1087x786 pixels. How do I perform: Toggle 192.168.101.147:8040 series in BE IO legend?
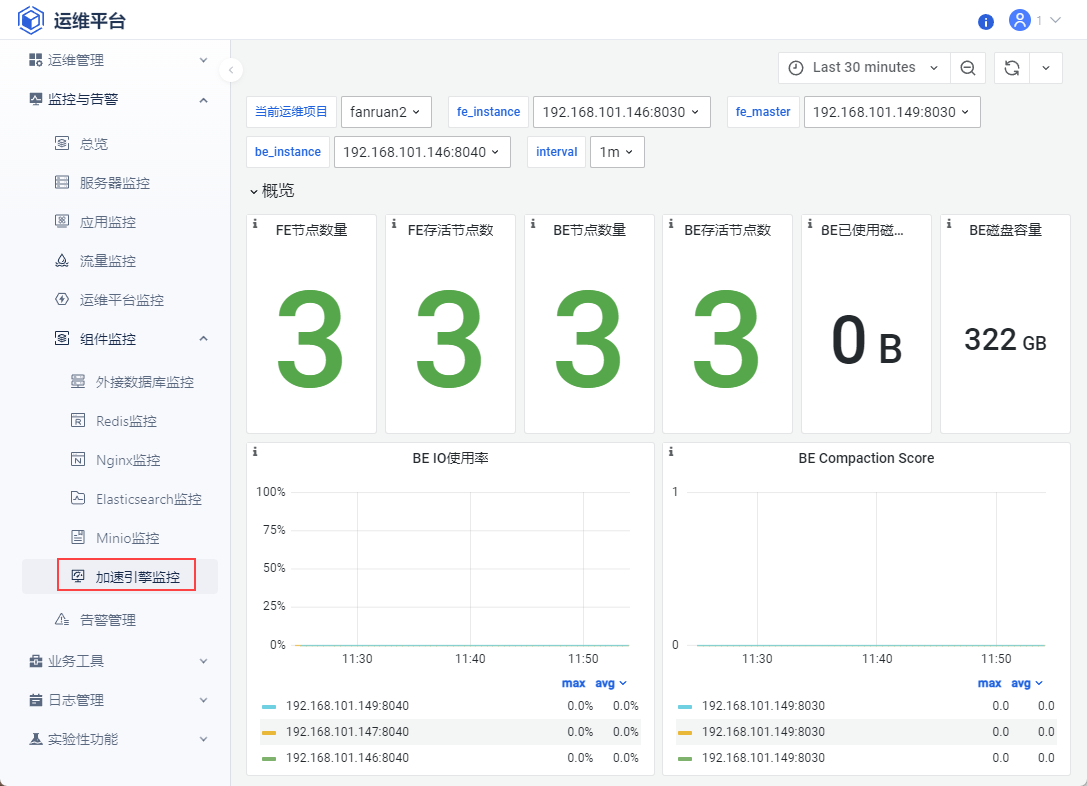coord(347,732)
